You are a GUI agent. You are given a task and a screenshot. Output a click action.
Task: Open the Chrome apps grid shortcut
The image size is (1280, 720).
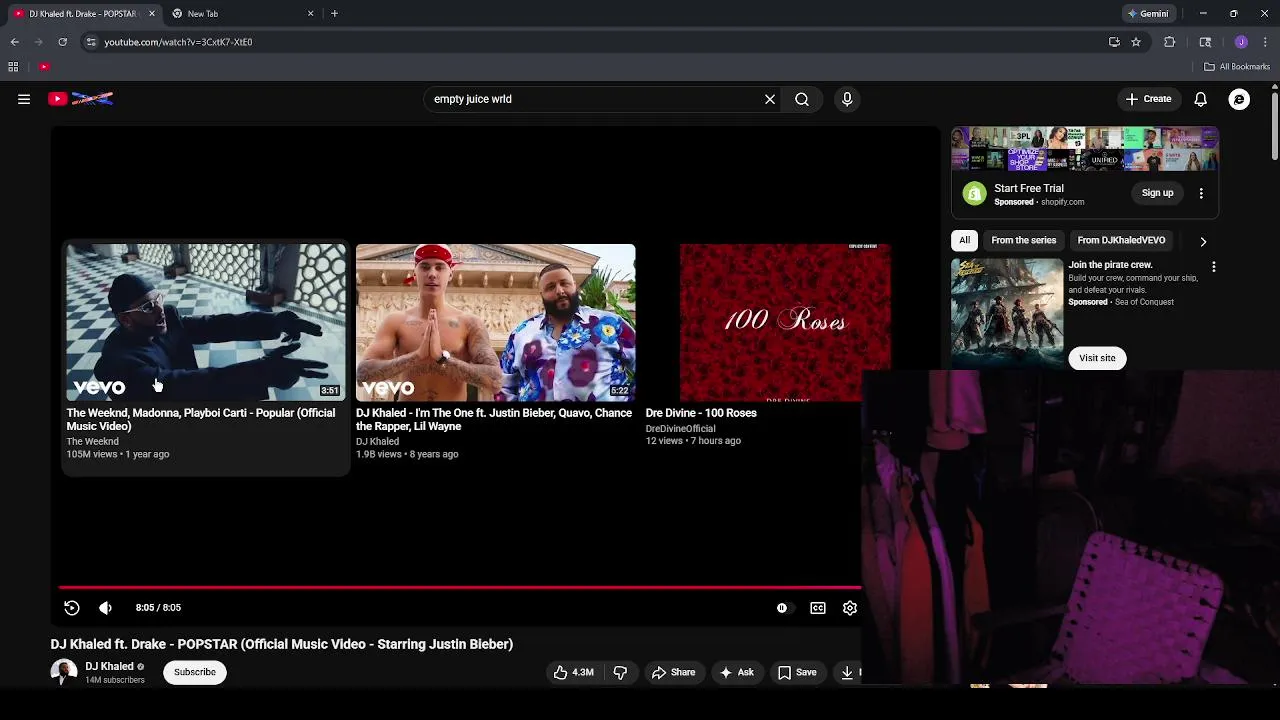click(13, 67)
